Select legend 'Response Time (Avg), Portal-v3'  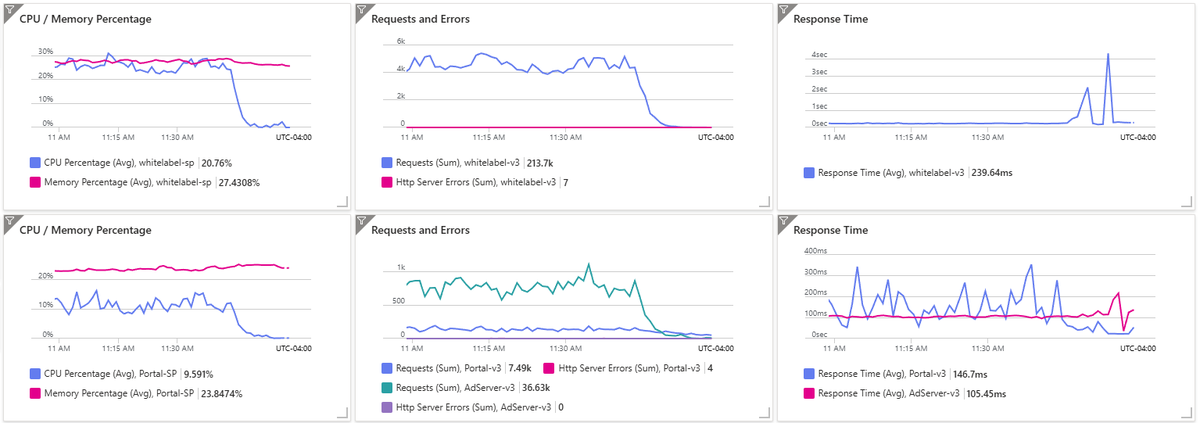[x=880, y=374]
